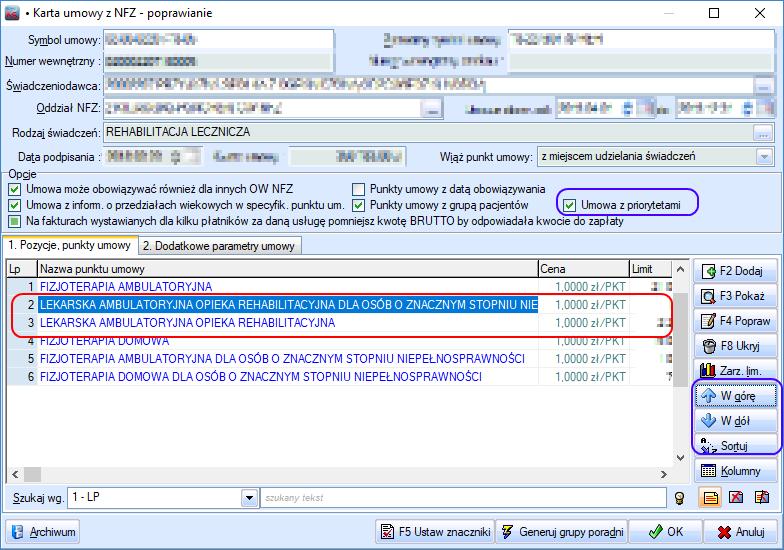Click F5 Ustaw znaczniki button
This screenshot has width=784, height=550.
point(435,532)
